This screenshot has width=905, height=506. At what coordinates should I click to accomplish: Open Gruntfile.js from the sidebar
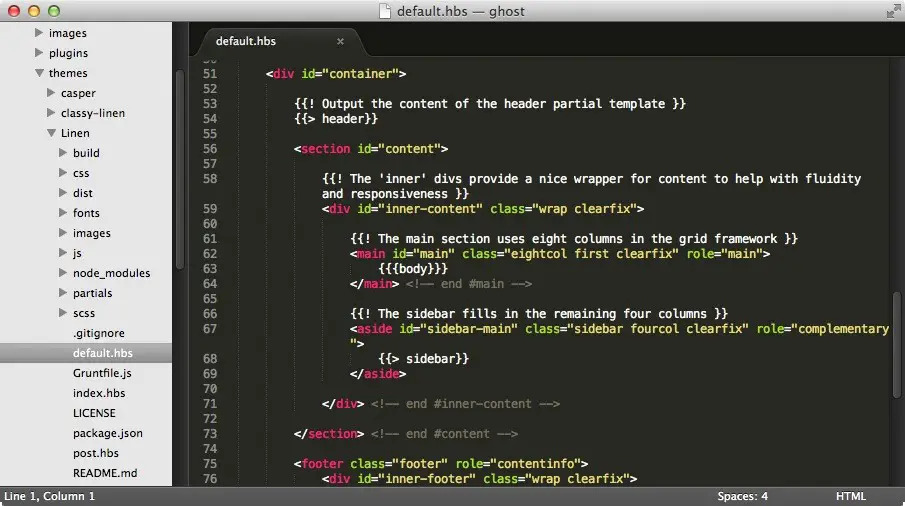[x=102, y=373]
